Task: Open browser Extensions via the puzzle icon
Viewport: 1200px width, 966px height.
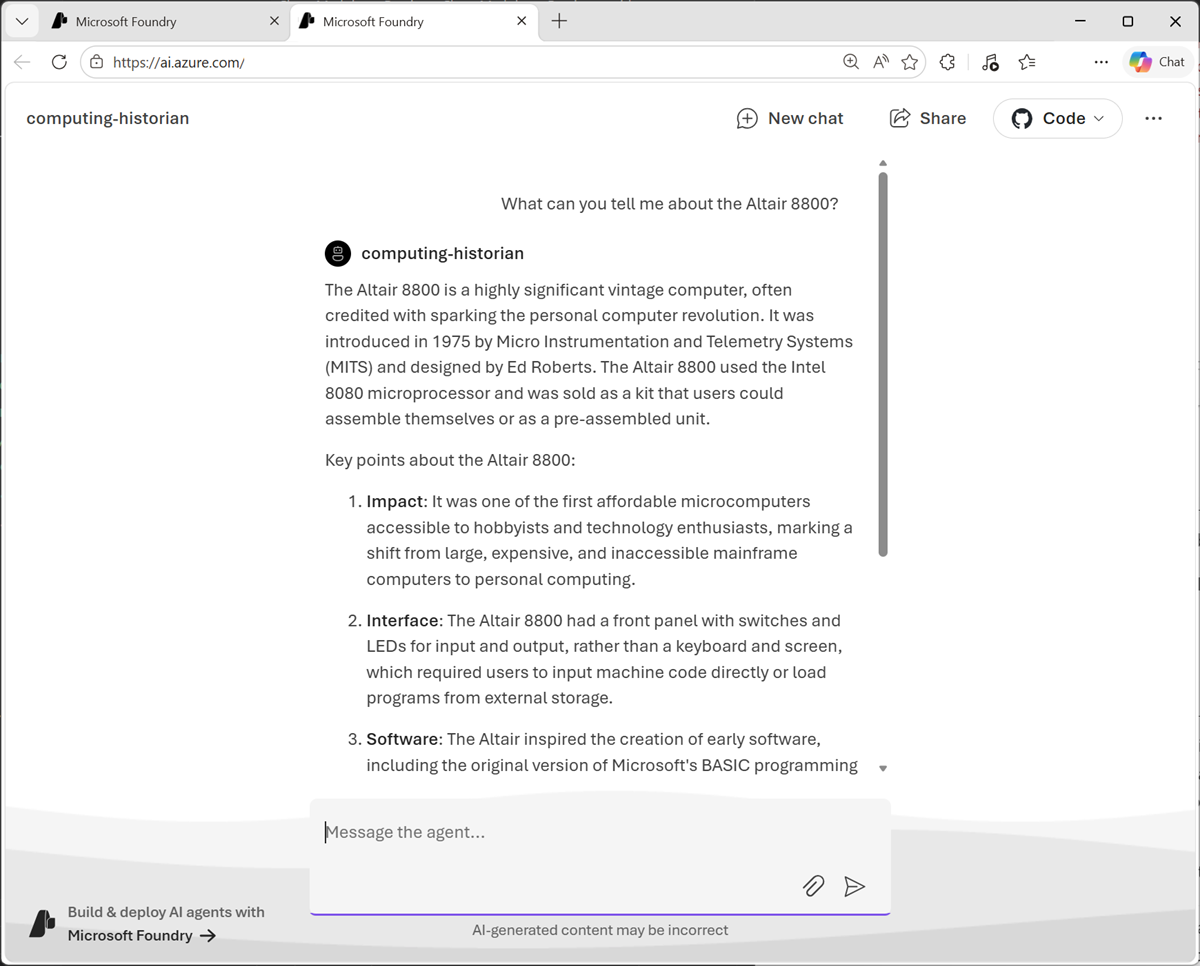Action: (x=947, y=61)
